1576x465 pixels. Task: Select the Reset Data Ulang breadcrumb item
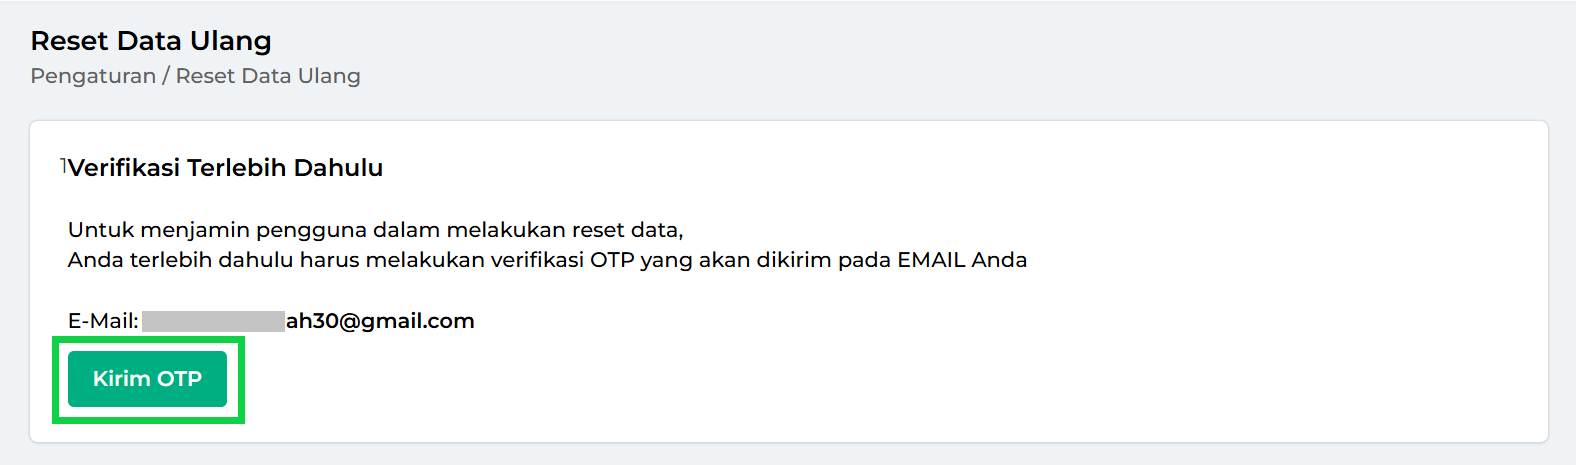pos(268,76)
